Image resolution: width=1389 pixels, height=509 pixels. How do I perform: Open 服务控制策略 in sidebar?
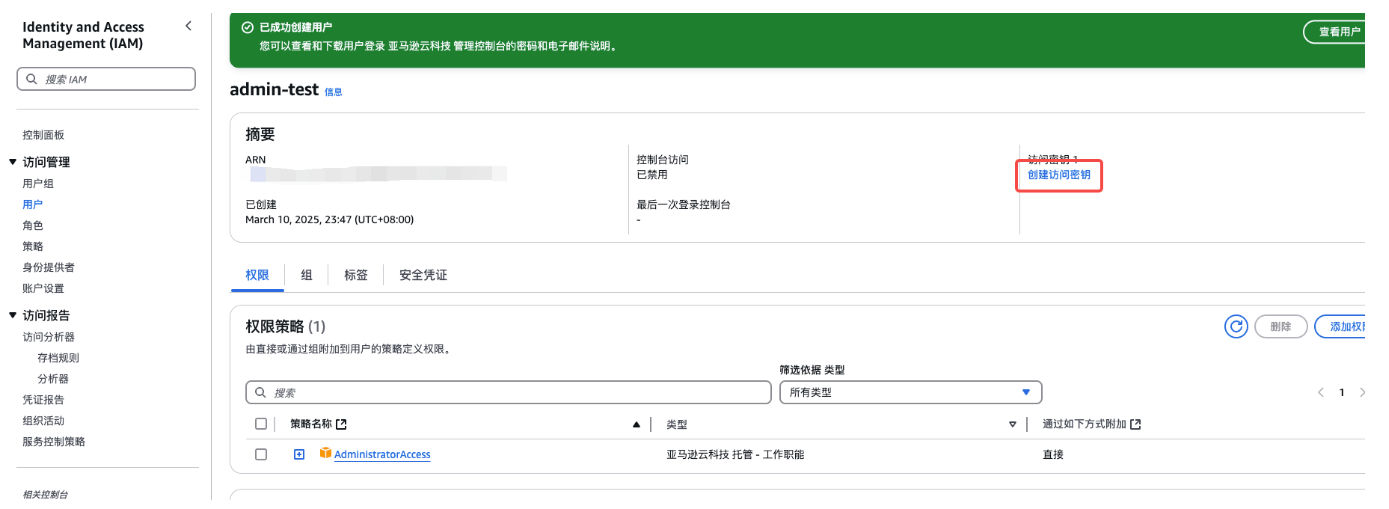point(54,442)
